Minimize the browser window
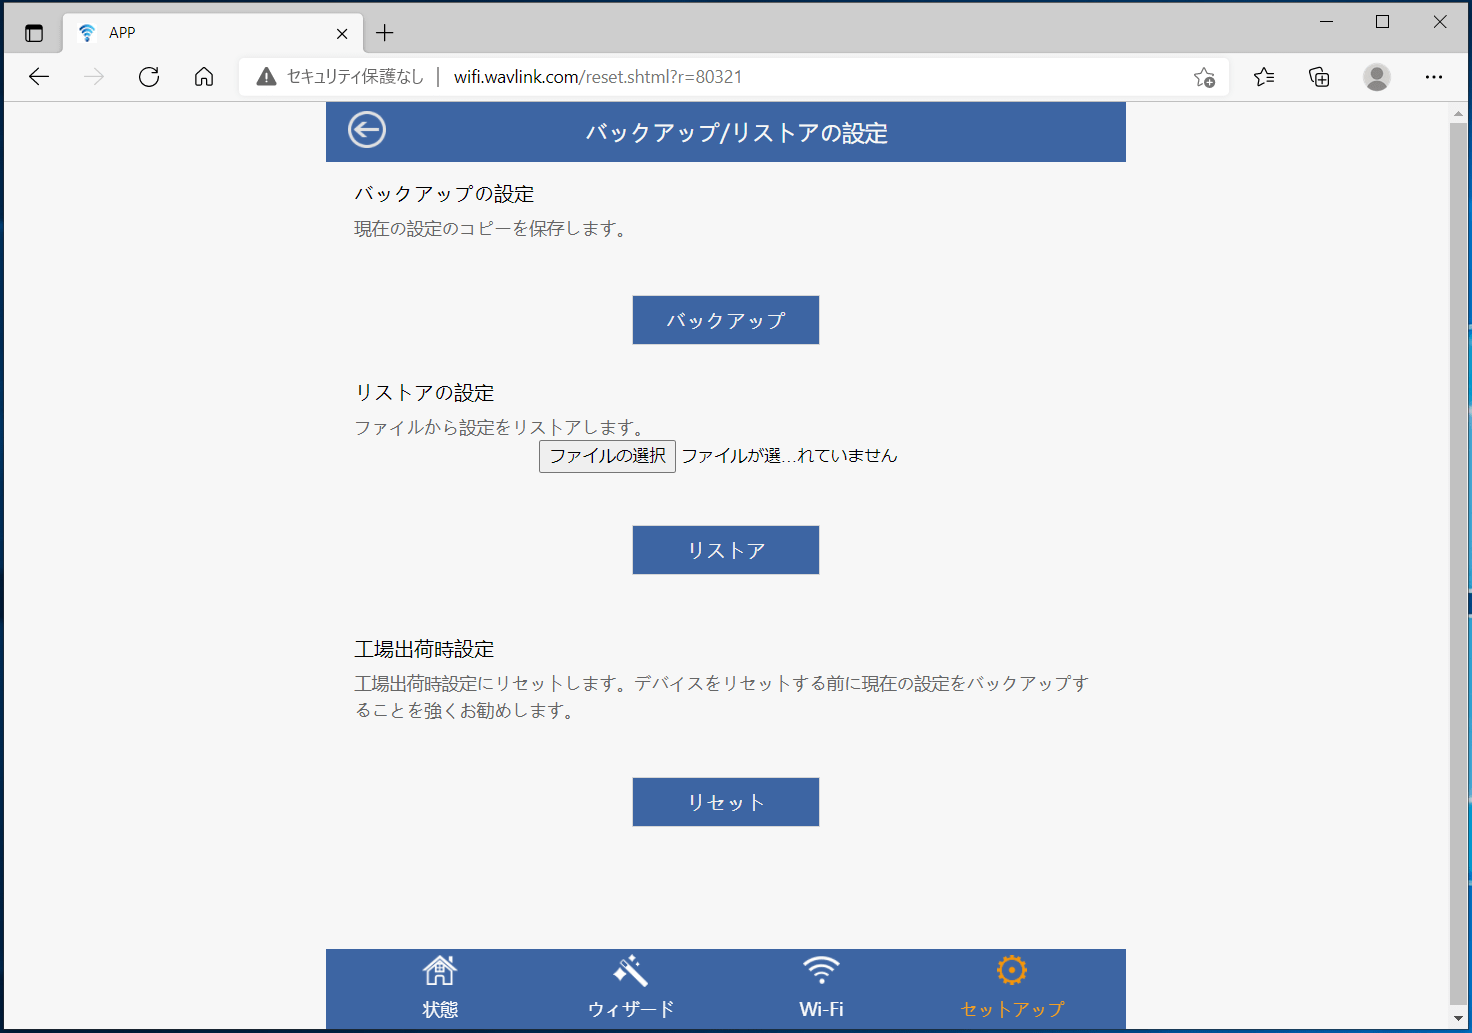Viewport: 1472px width, 1033px height. pyautogui.click(x=1327, y=22)
